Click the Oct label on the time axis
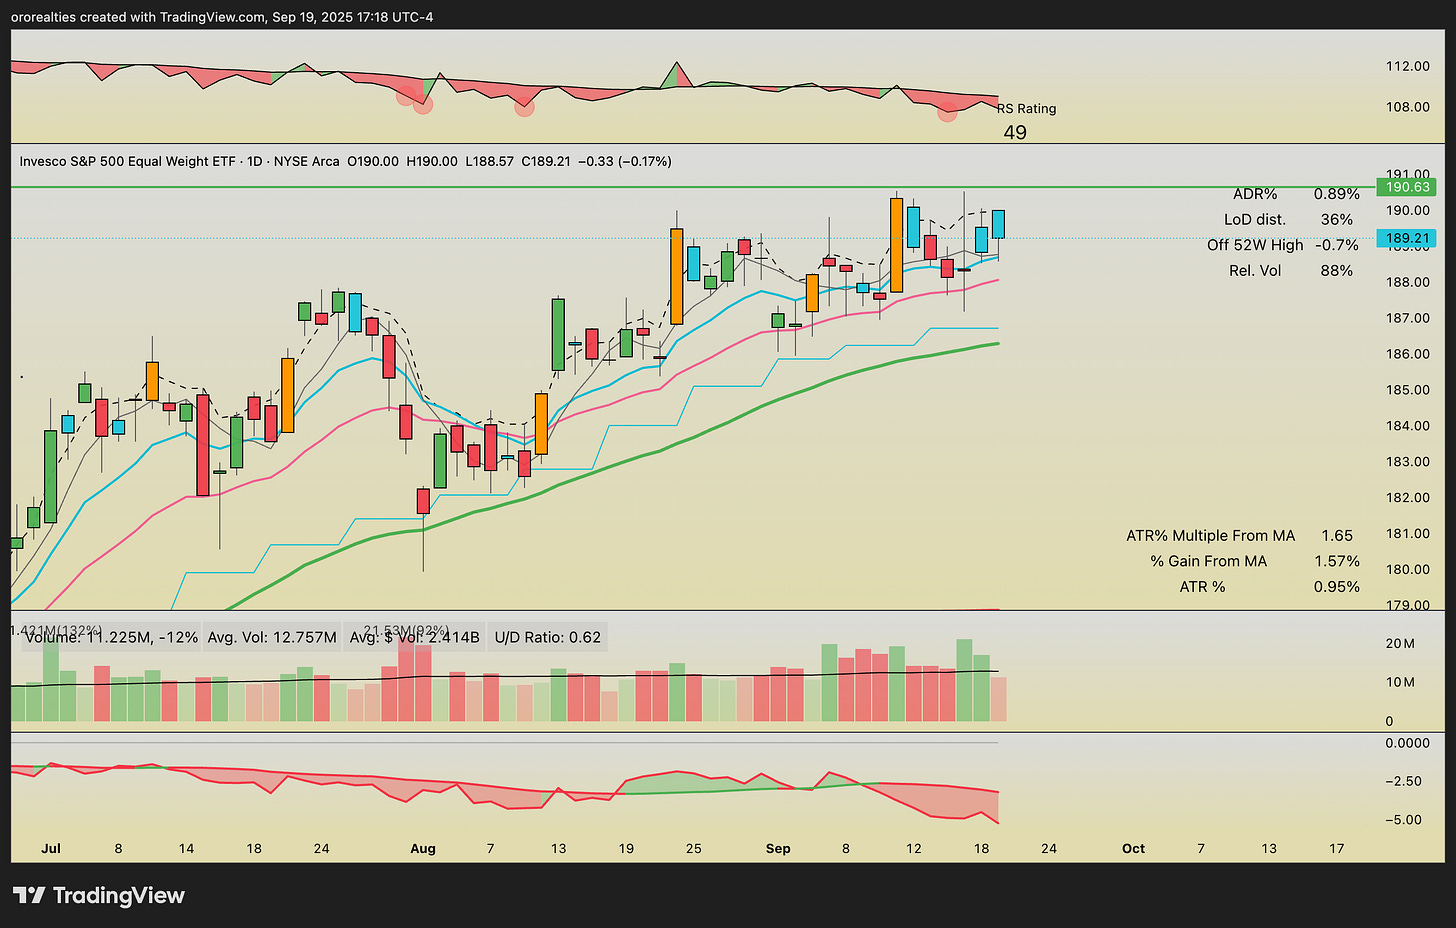The image size is (1456, 928). coord(1133,848)
